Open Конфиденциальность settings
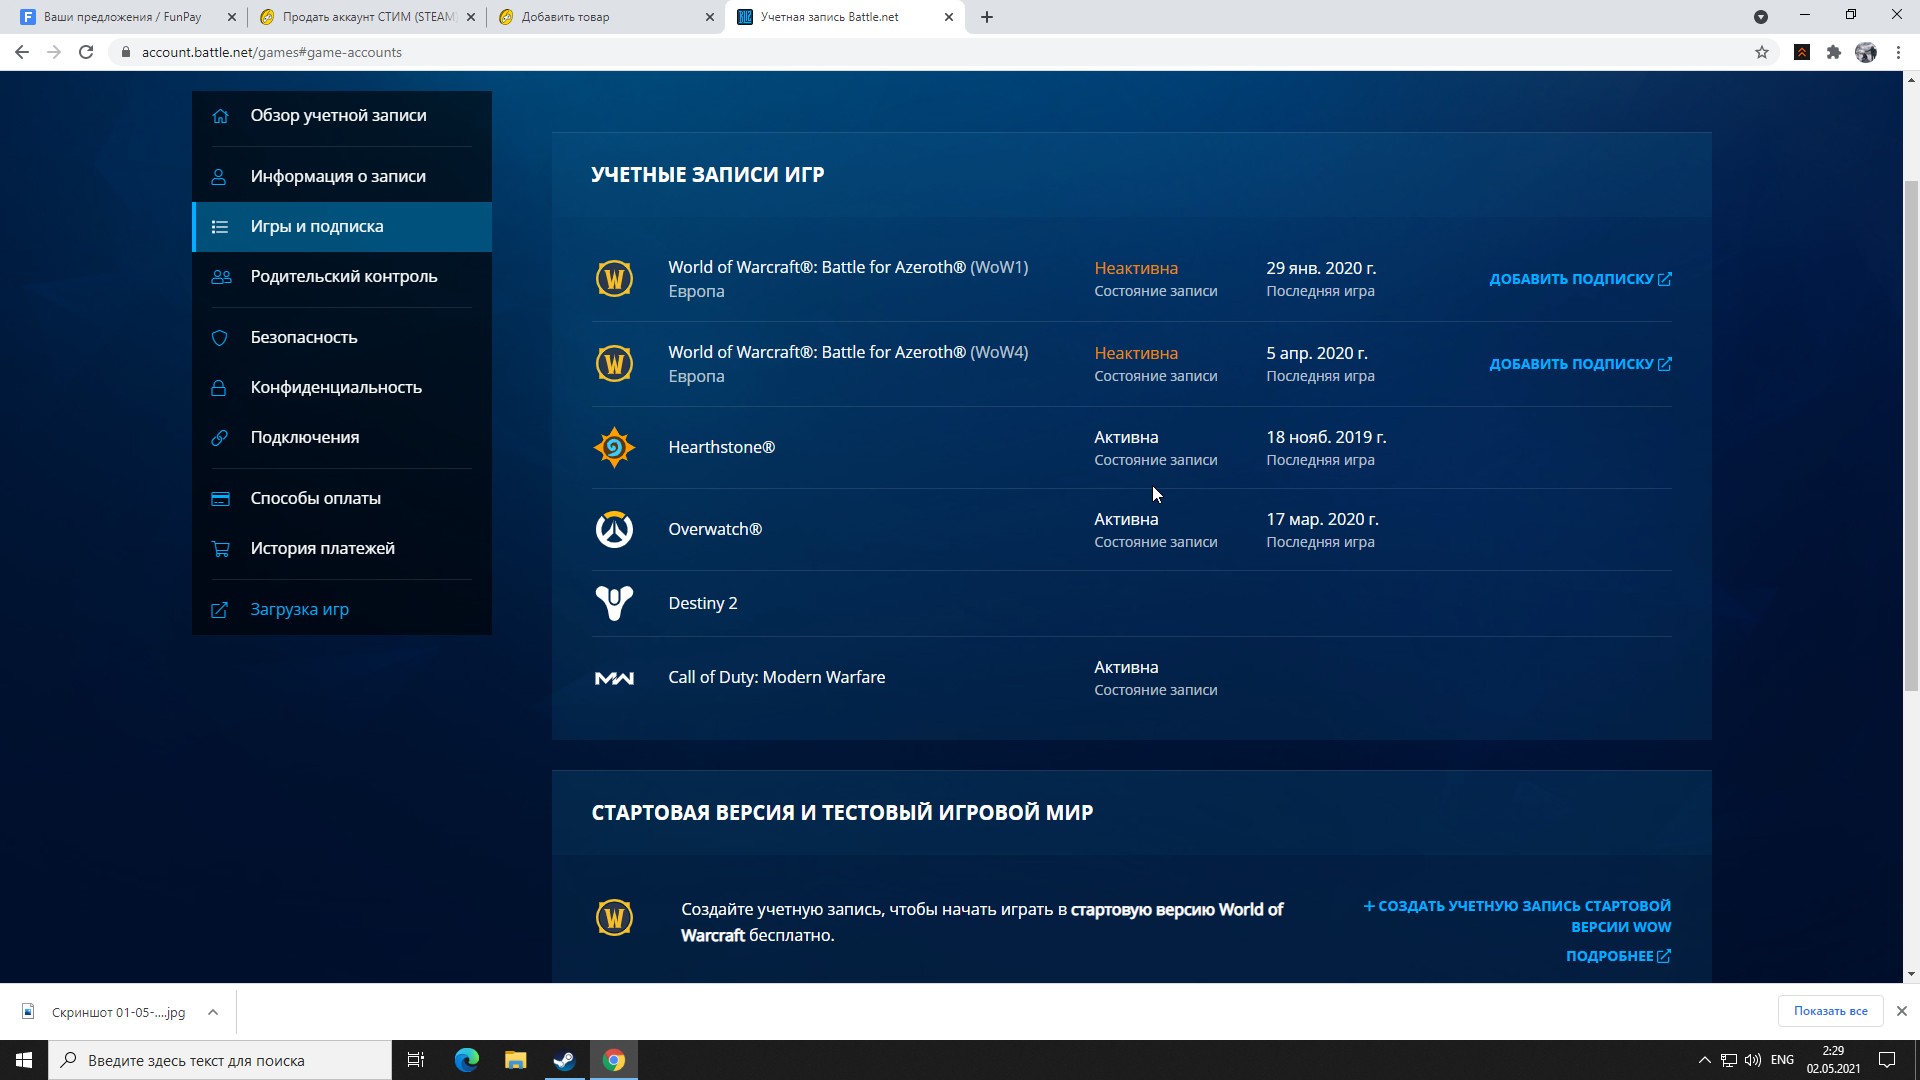Viewport: 1920px width, 1080px height. pos(342,388)
